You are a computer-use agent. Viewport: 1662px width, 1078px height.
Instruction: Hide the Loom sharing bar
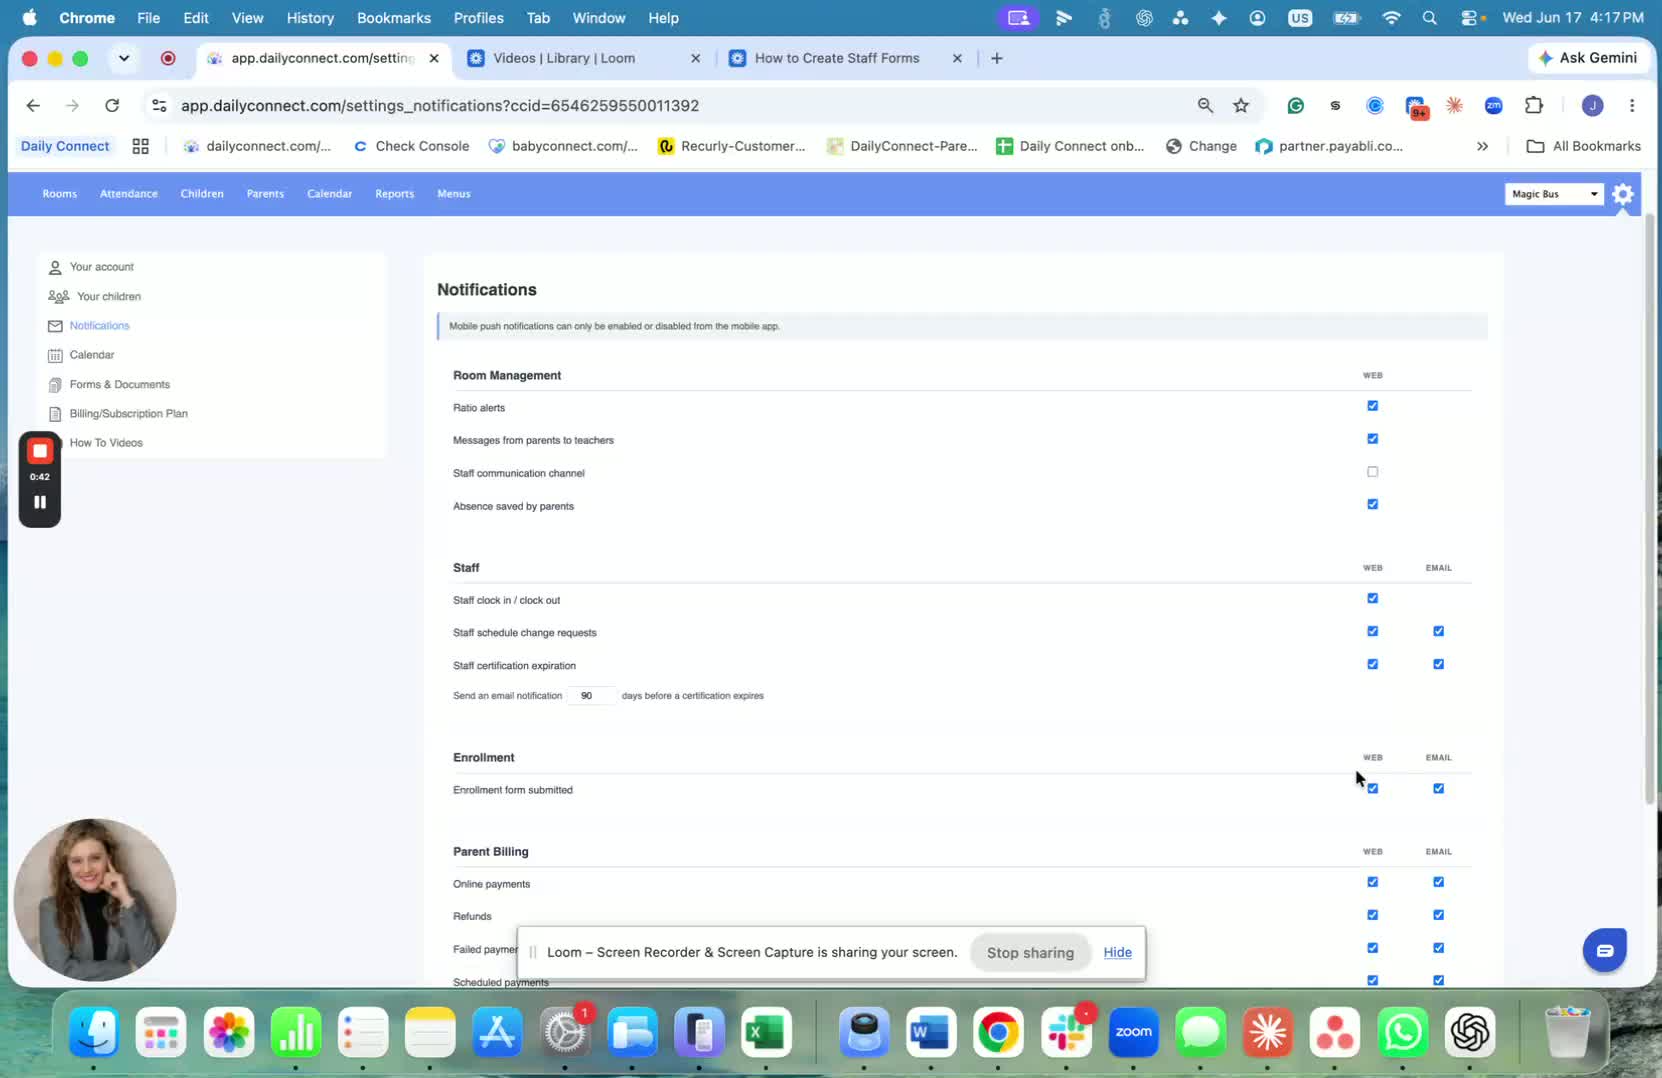click(1117, 952)
